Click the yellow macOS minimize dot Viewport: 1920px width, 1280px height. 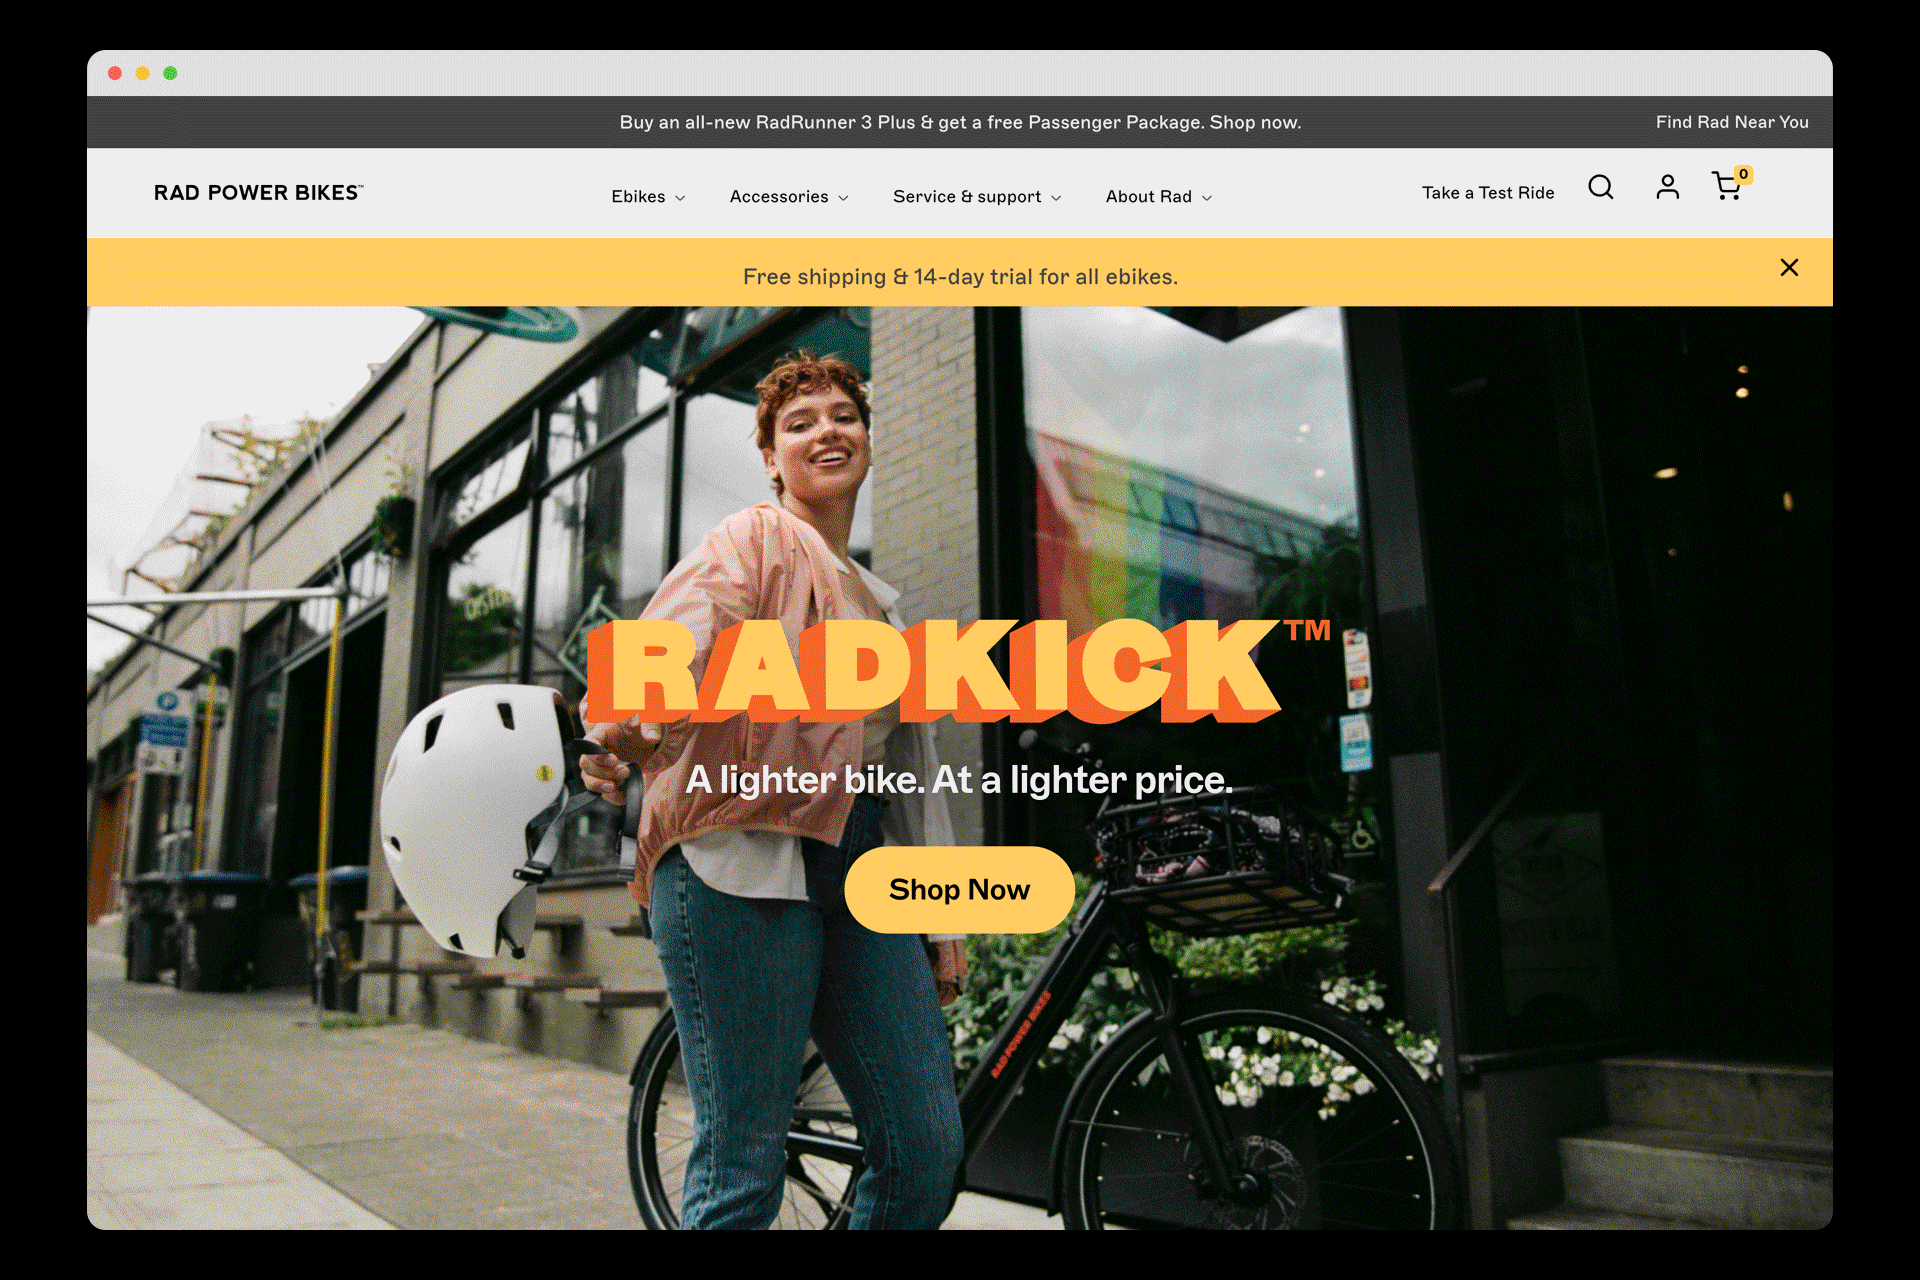tap(143, 73)
